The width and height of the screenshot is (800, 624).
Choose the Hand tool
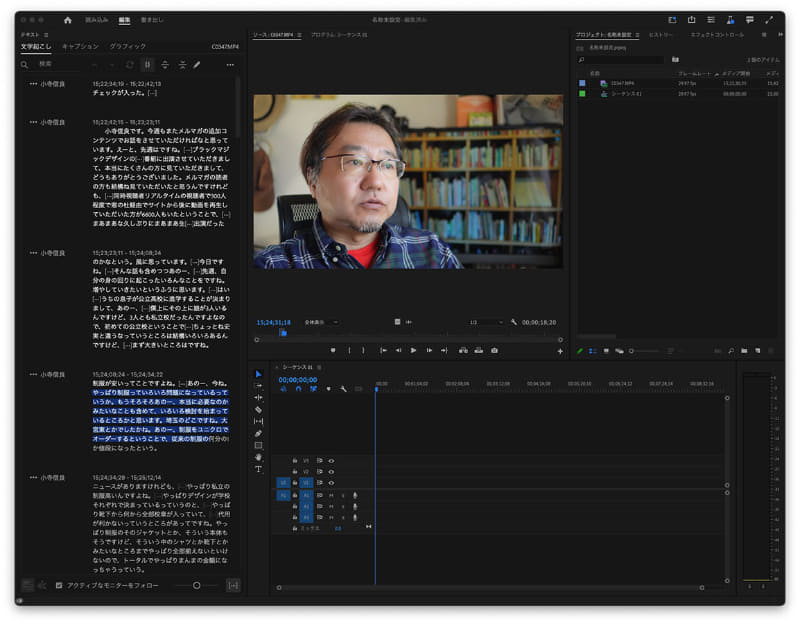click(x=258, y=457)
